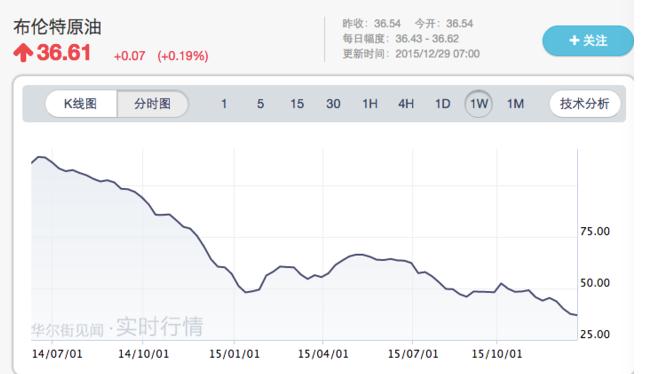Click the +0.07 price change value

click(x=130, y=56)
